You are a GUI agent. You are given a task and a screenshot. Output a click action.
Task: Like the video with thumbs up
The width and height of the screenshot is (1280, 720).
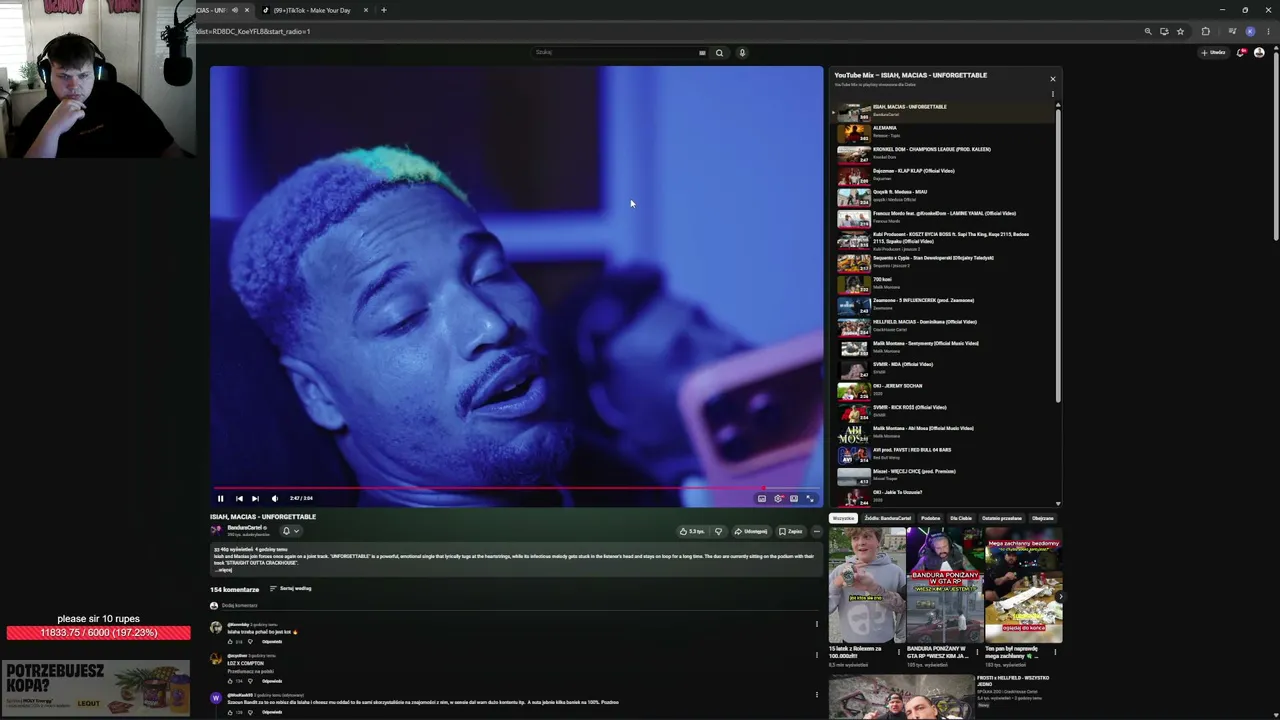[x=691, y=532]
